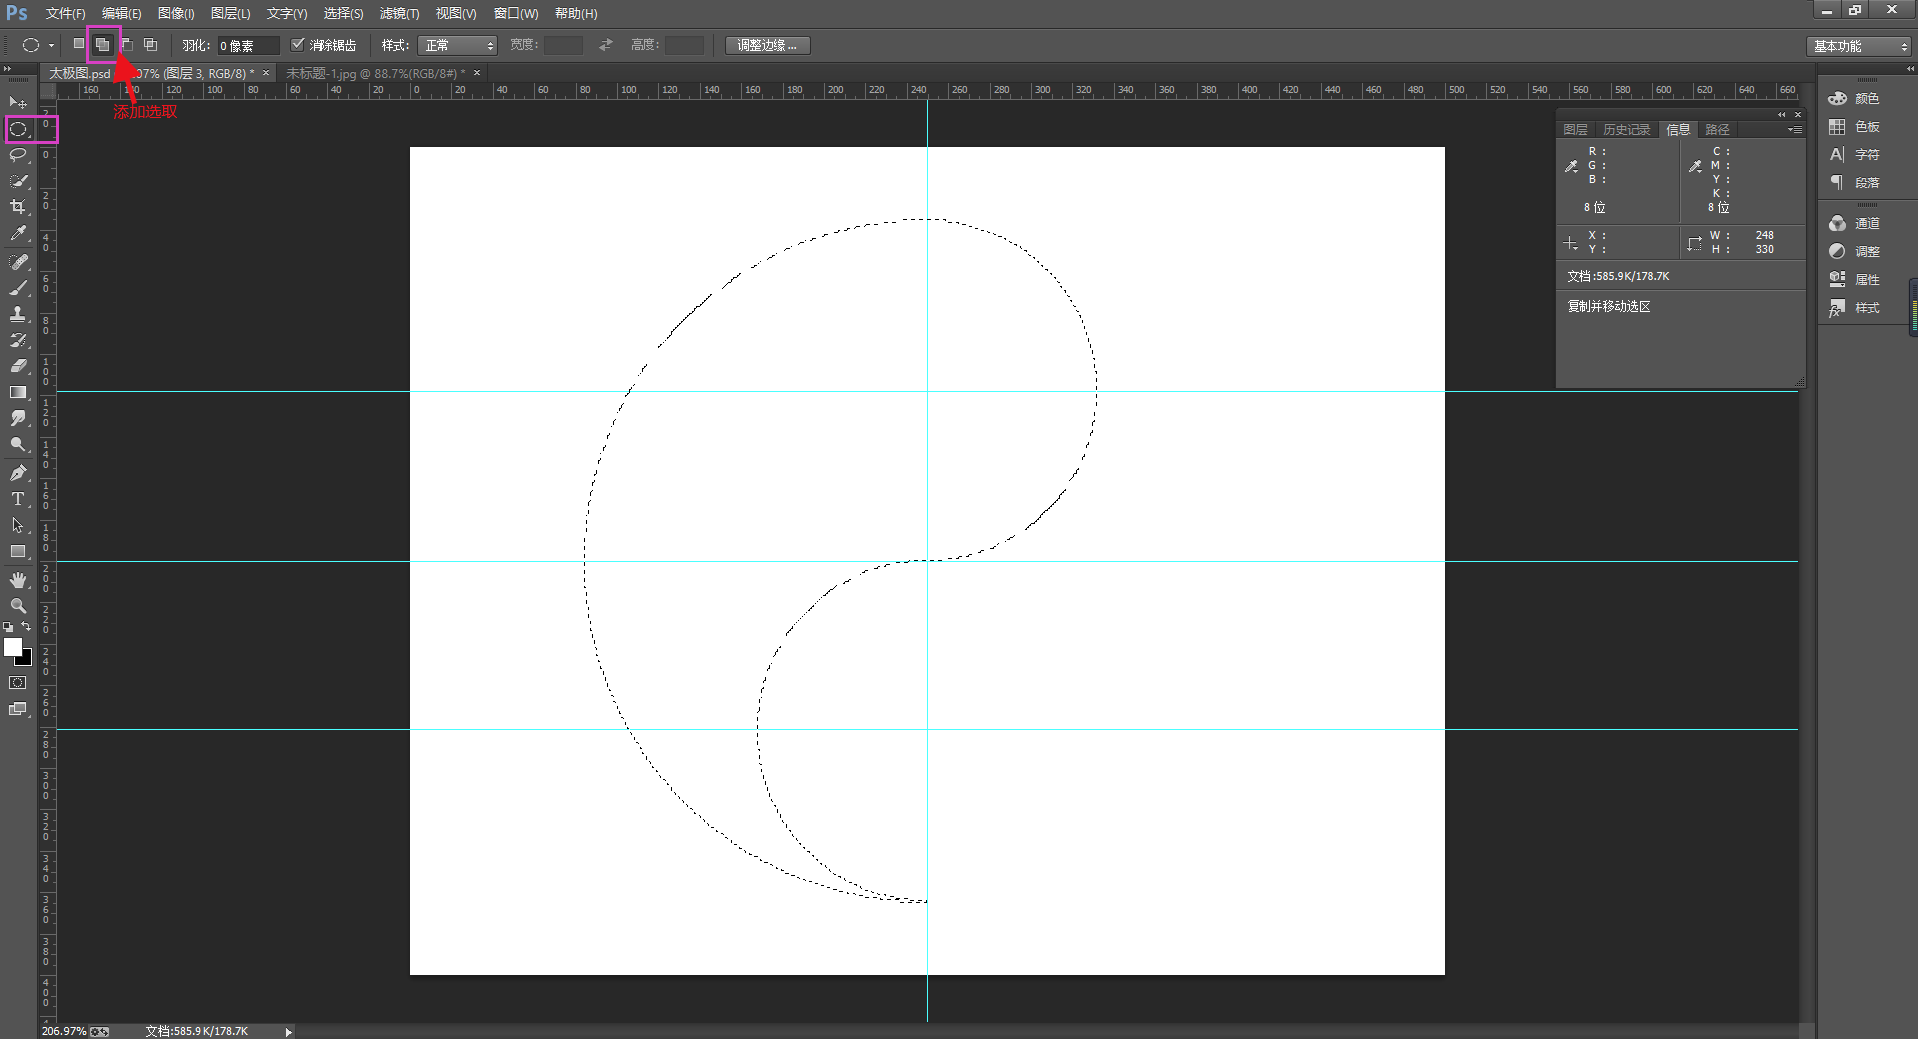1918x1039 pixels.
Task: Click the 羽化 feather input field
Action: (249, 45)
